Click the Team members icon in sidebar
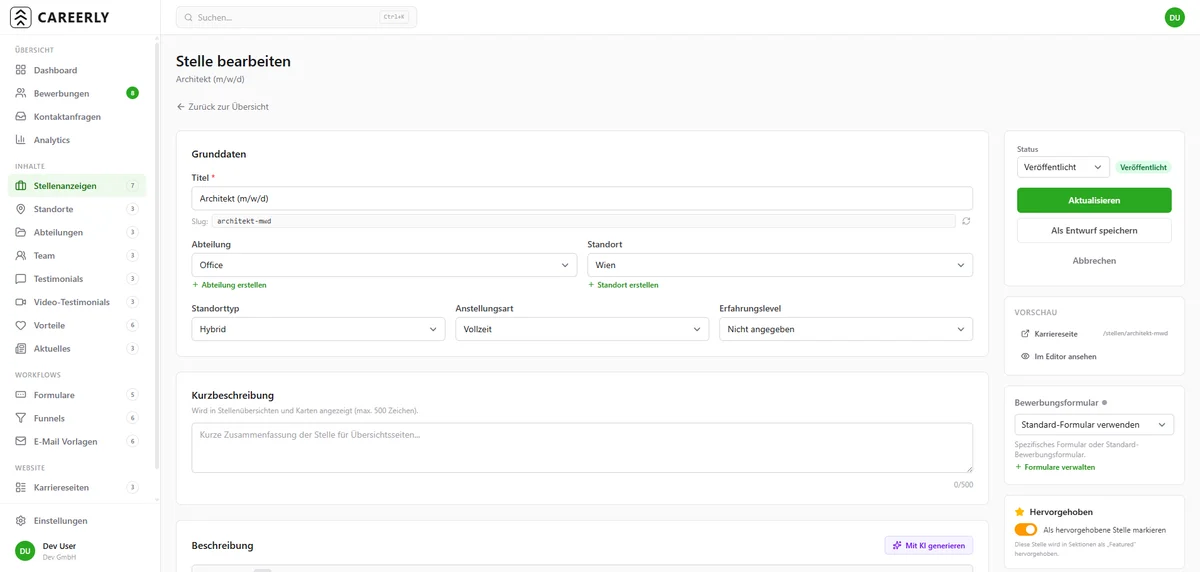The width and height of the screenshot is (1200, 572). tap(21, 256)
